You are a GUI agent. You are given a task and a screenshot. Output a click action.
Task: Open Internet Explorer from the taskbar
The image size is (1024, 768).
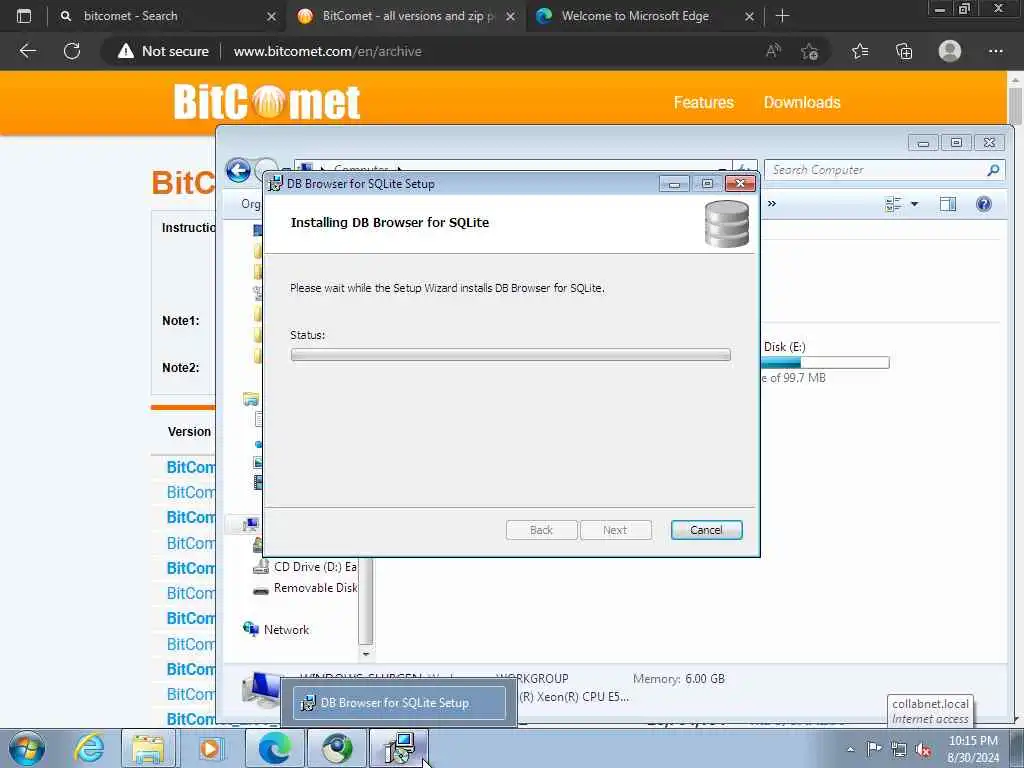pyautogui.click(x=89, y=748)
